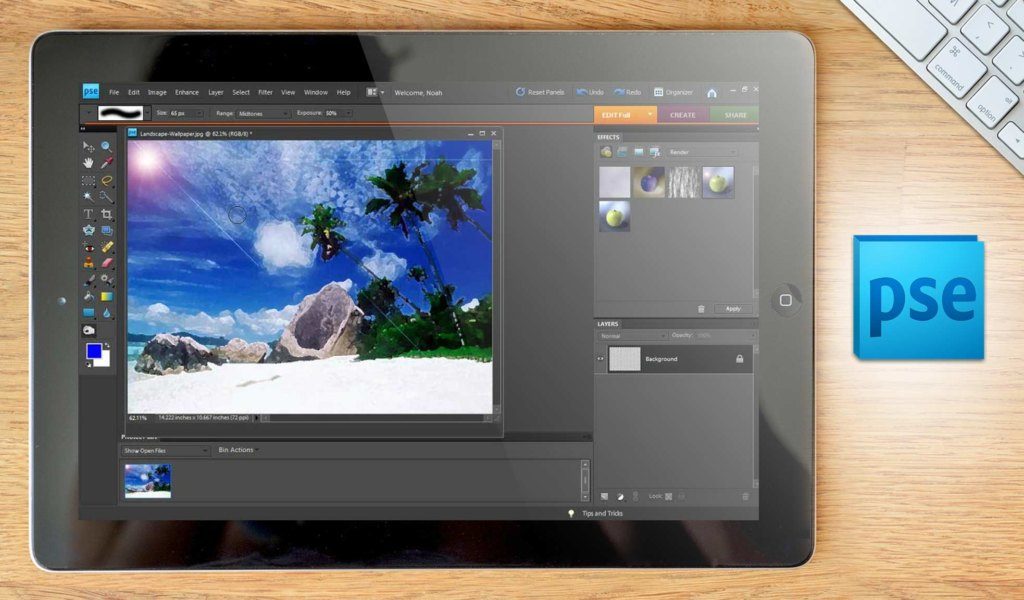Toggle lock transparent pixels checkerboard in Layers
1024x600 pixels.
point(669,497)
